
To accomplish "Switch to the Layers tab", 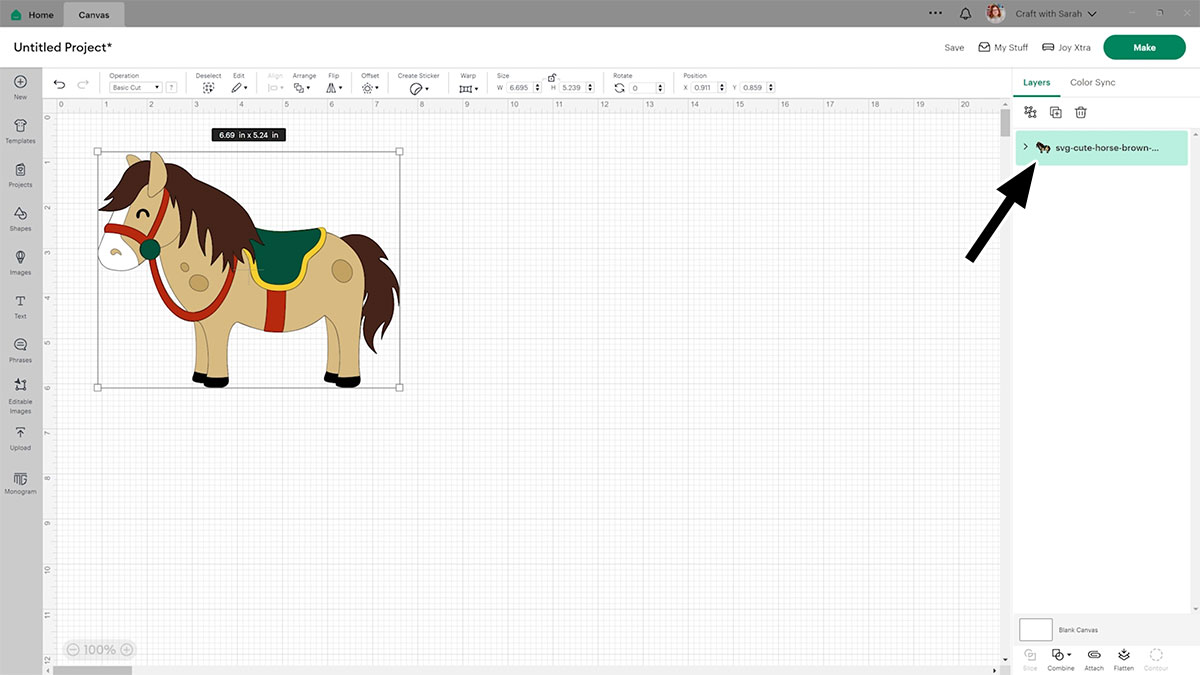I will [1037, 82].
